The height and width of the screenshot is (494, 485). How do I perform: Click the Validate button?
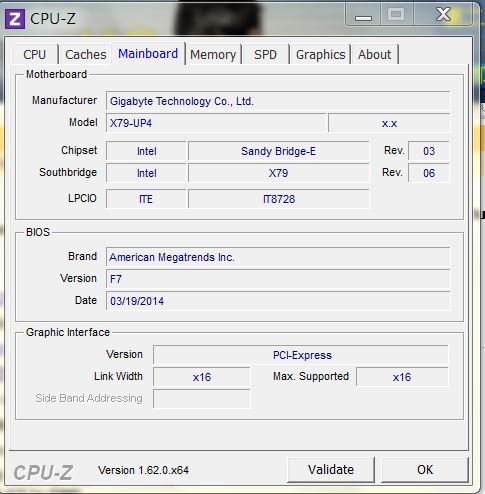click(x=331, y=470)
